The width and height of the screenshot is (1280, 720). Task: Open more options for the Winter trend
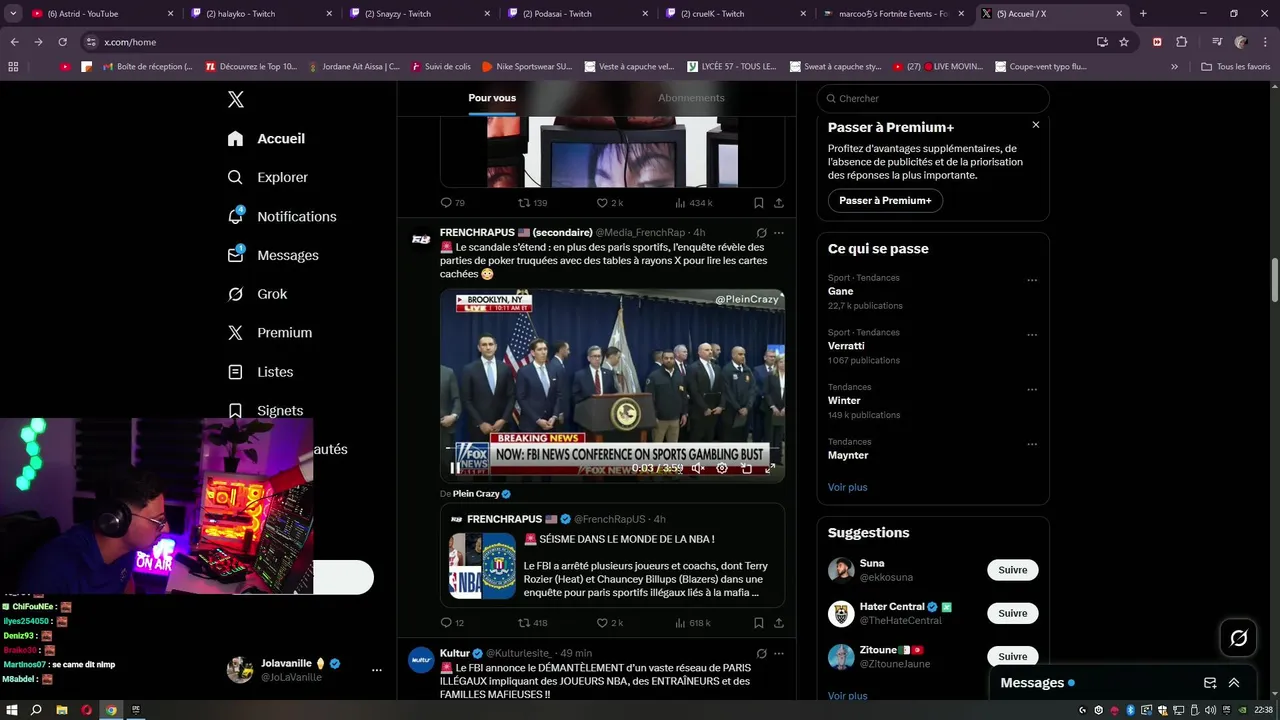click(x=1032, y=390)
